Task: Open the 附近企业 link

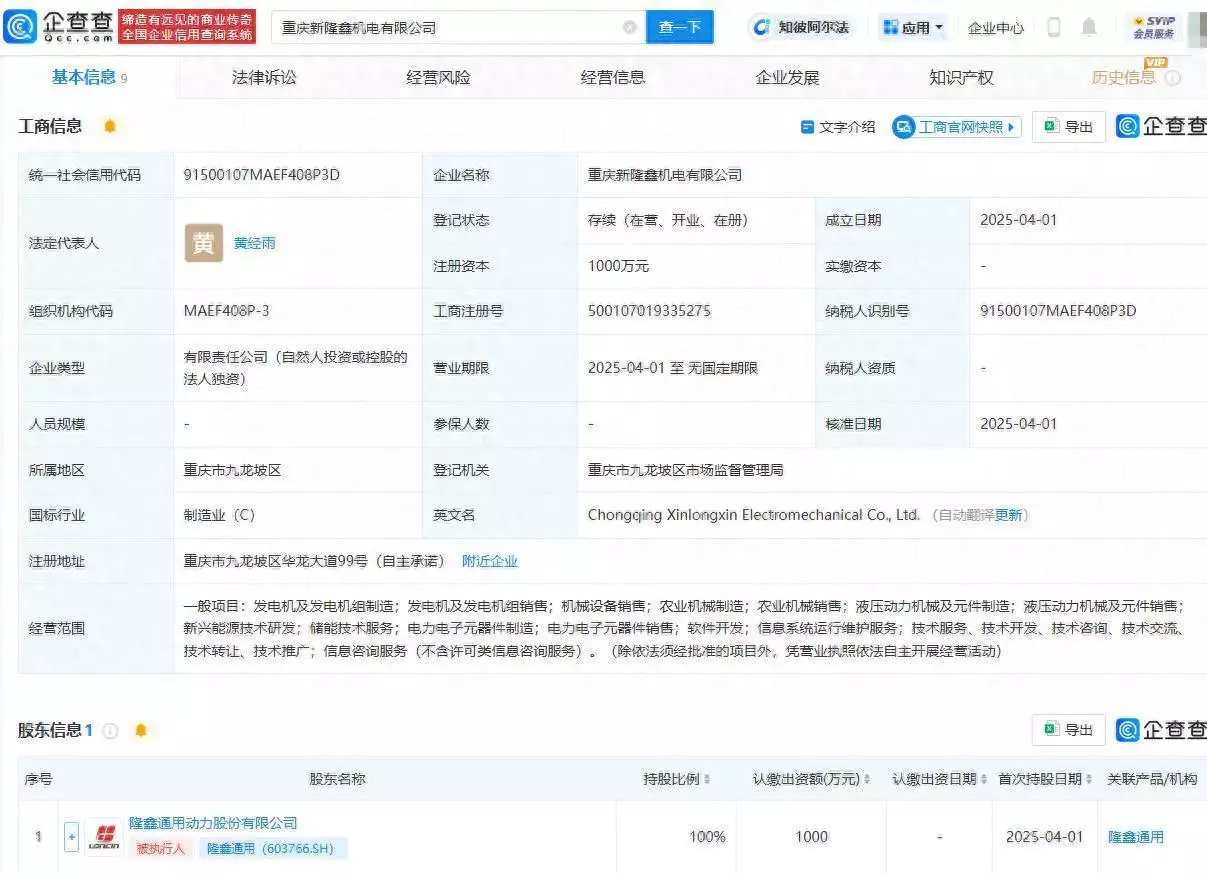Action: pos(489,561)
